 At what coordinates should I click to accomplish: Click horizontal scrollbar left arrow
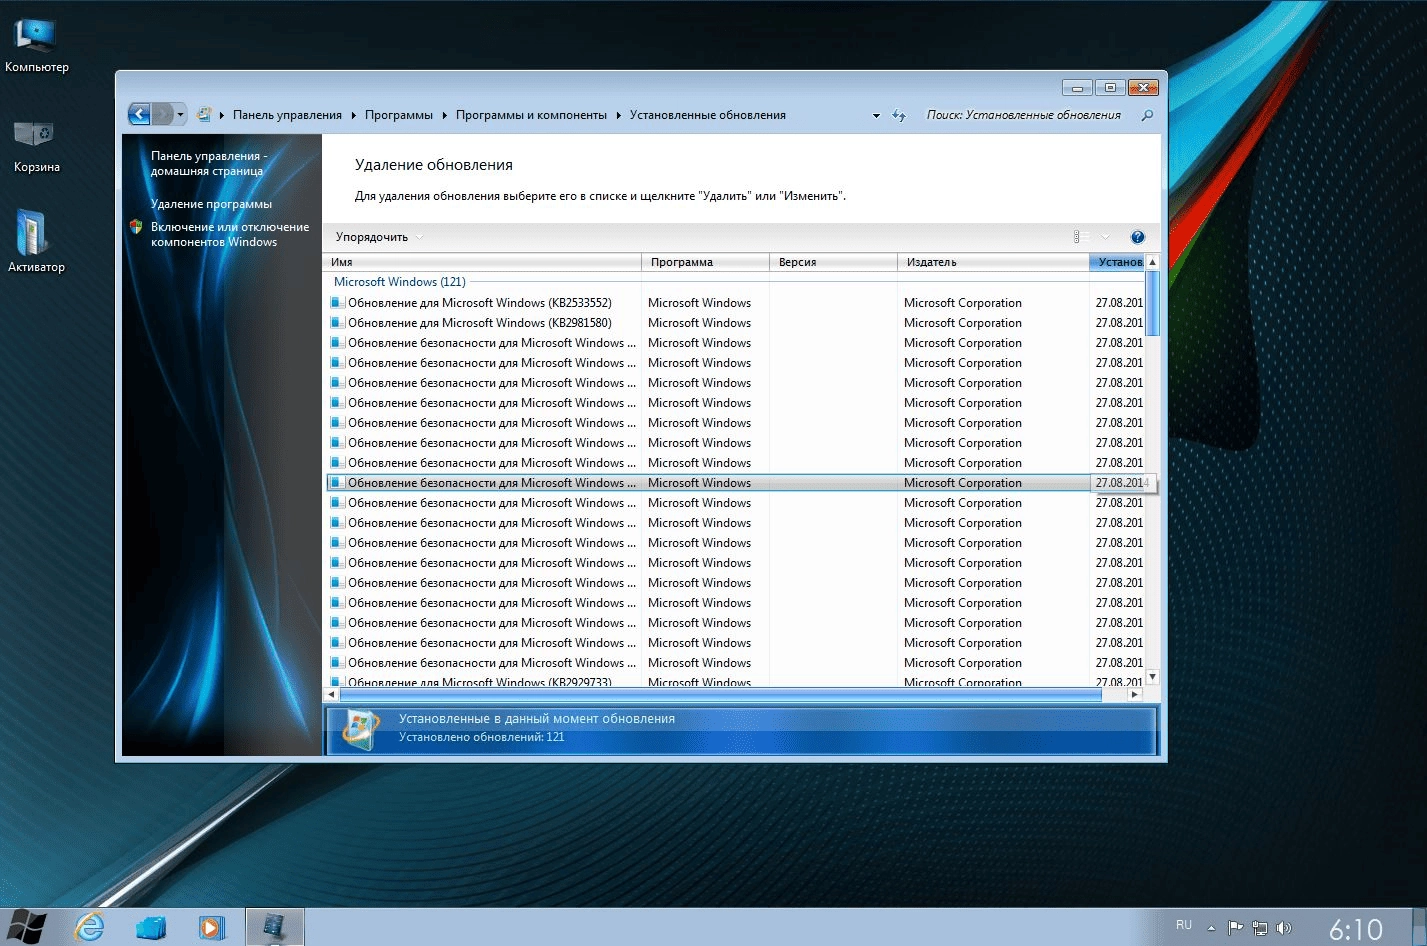pyautogui.click(x=332, y=694)
